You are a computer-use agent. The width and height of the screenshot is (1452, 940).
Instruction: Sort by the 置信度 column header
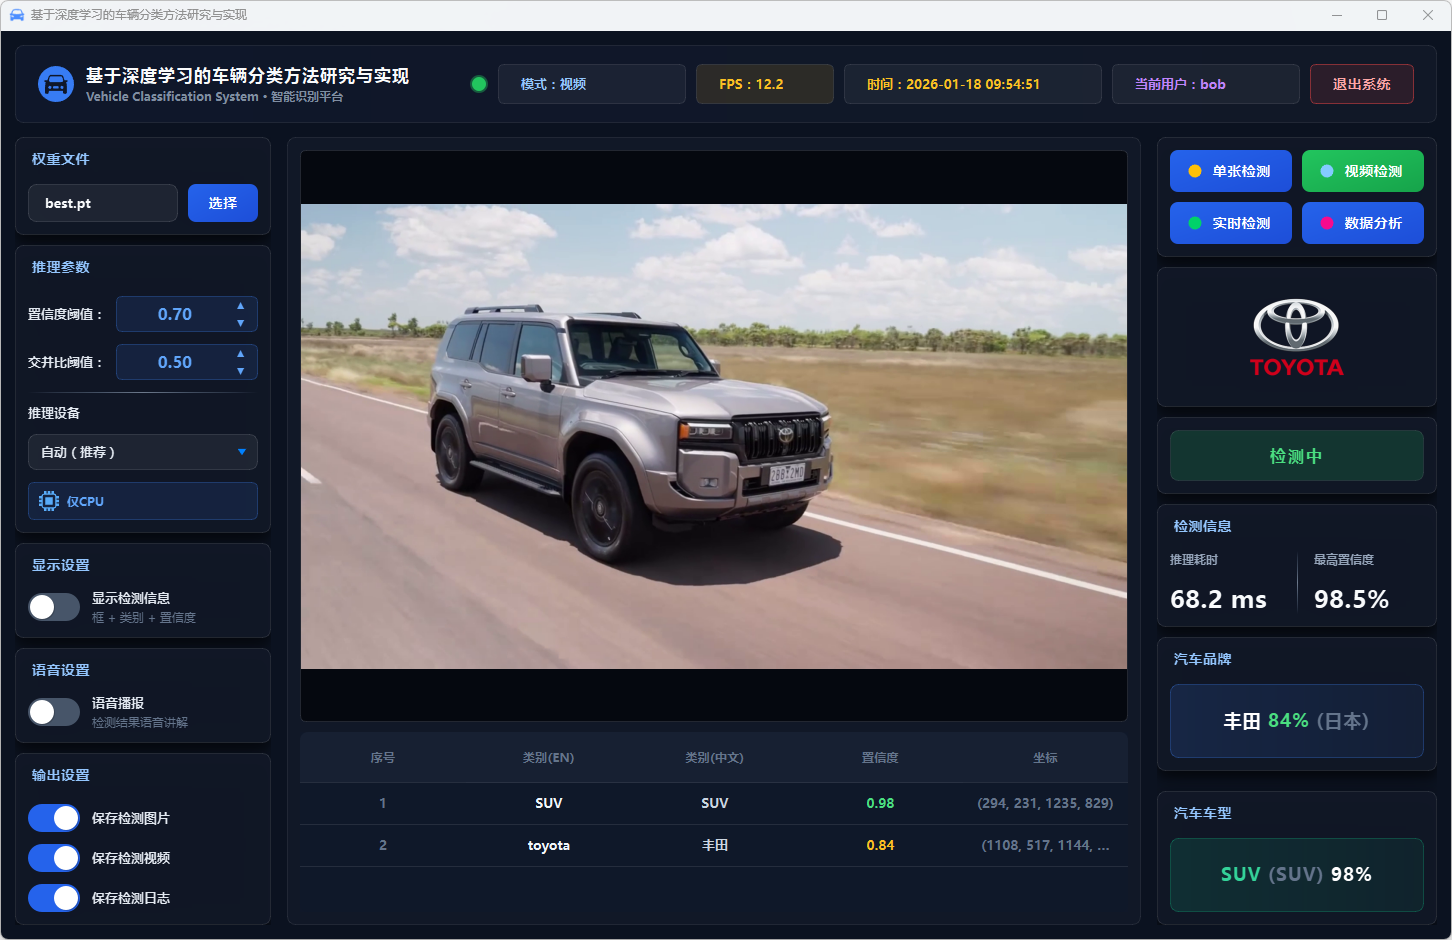click(880, 758)
